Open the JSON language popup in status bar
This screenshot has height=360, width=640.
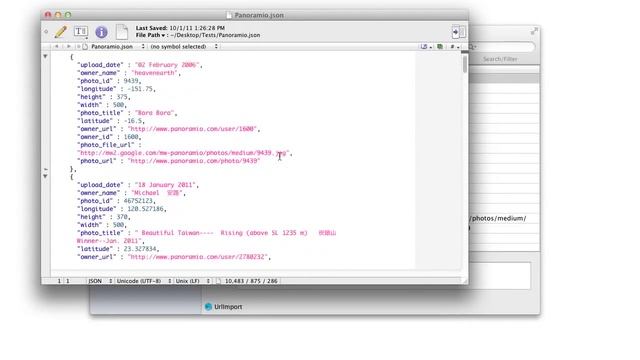[100, 281]
